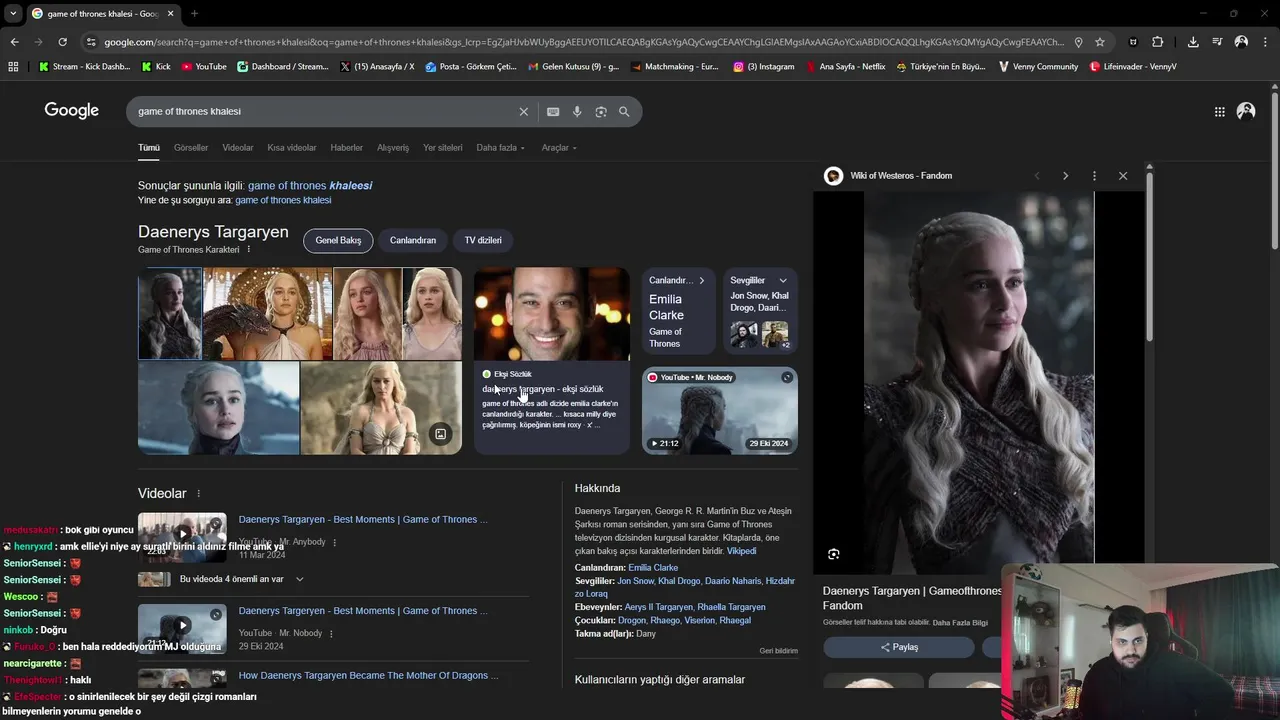Click the Emilia Clarke link under Canlandıran
Viewport: 1280px width, 720px height.
[653, 568]
